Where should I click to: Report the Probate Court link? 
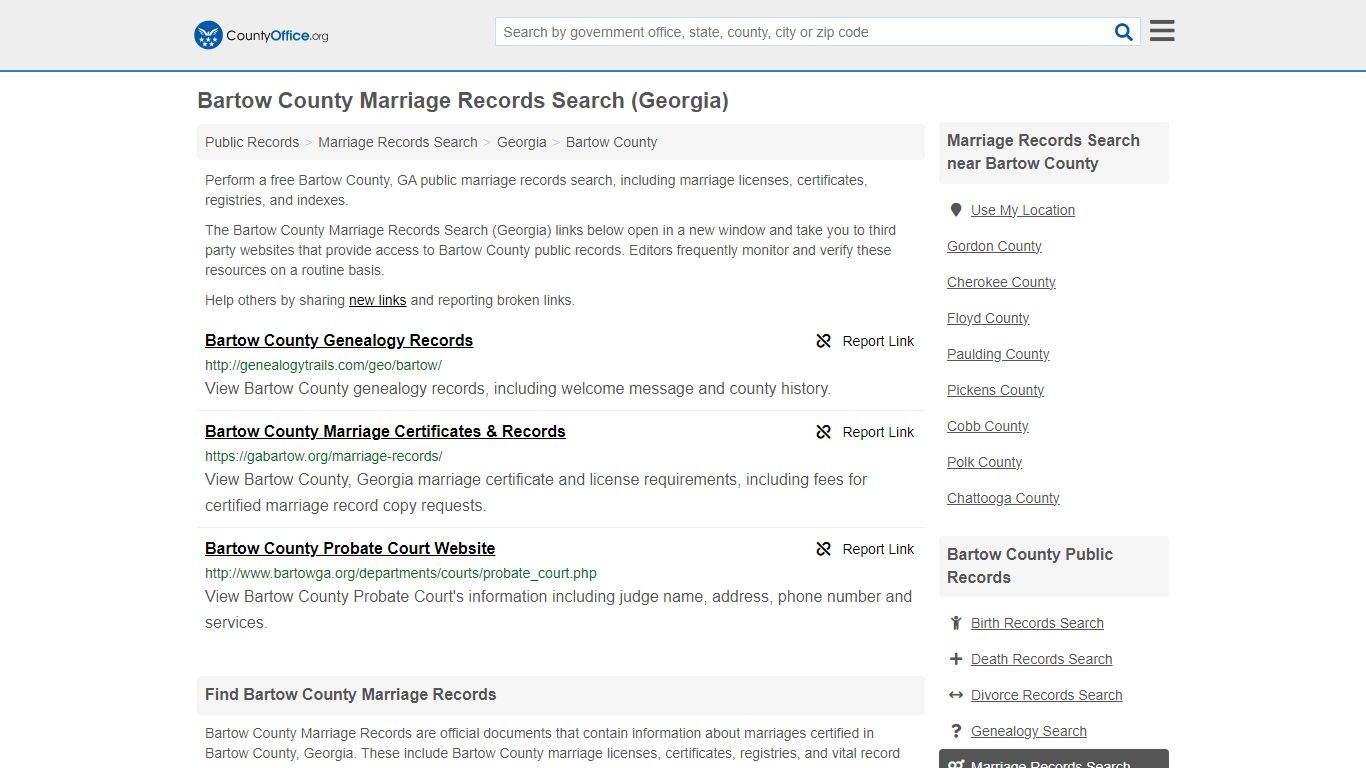(865, 549)
